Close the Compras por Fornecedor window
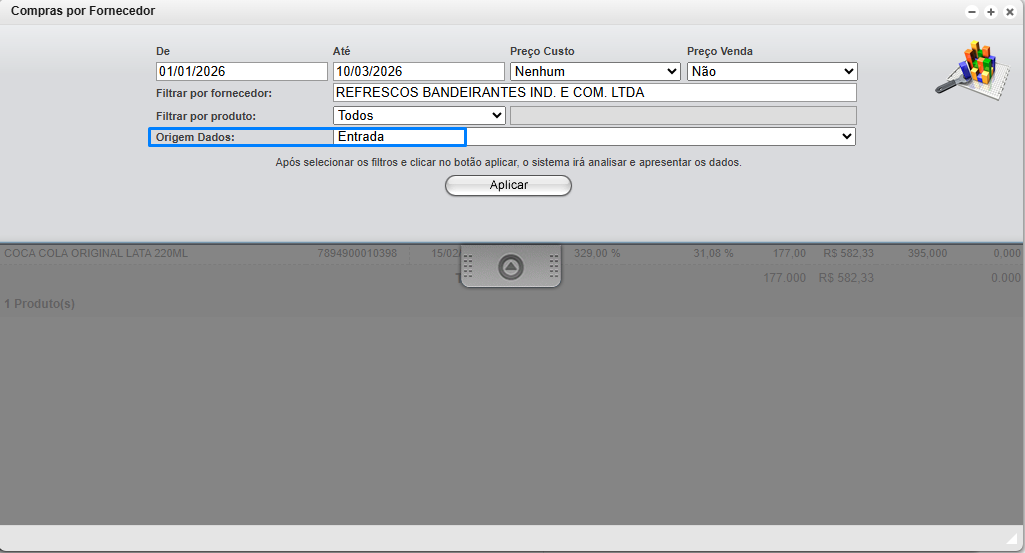 [x=1010, y=12]
